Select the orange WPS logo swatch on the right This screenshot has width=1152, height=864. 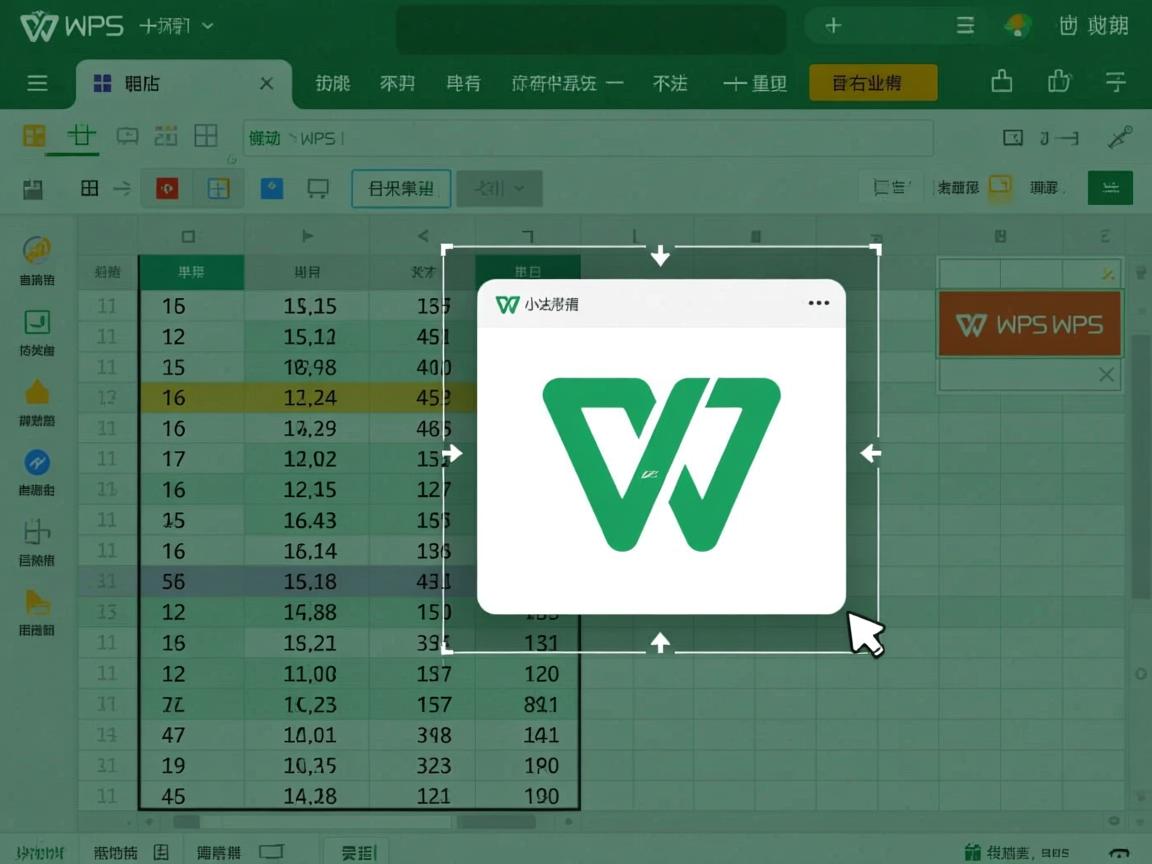1029,325
